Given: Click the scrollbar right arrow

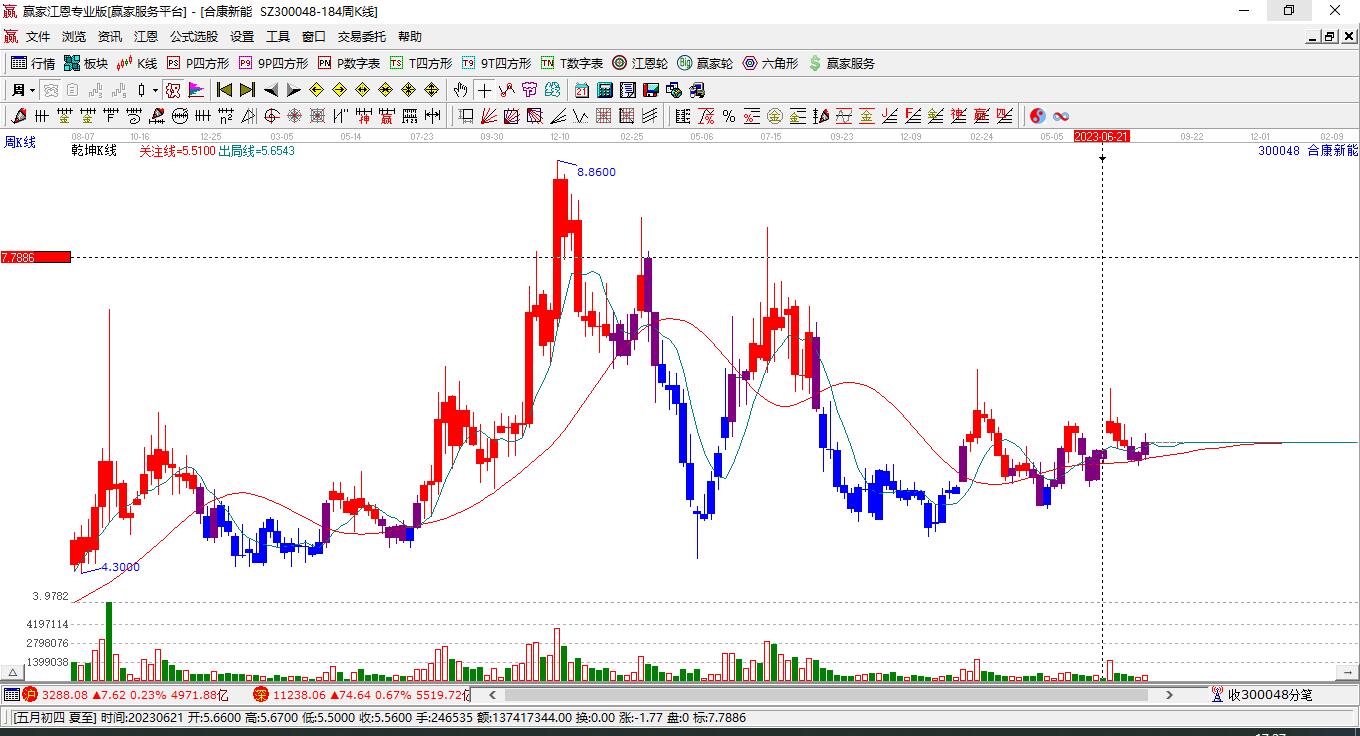Looking at the screenshot, I should [1169, 695].
